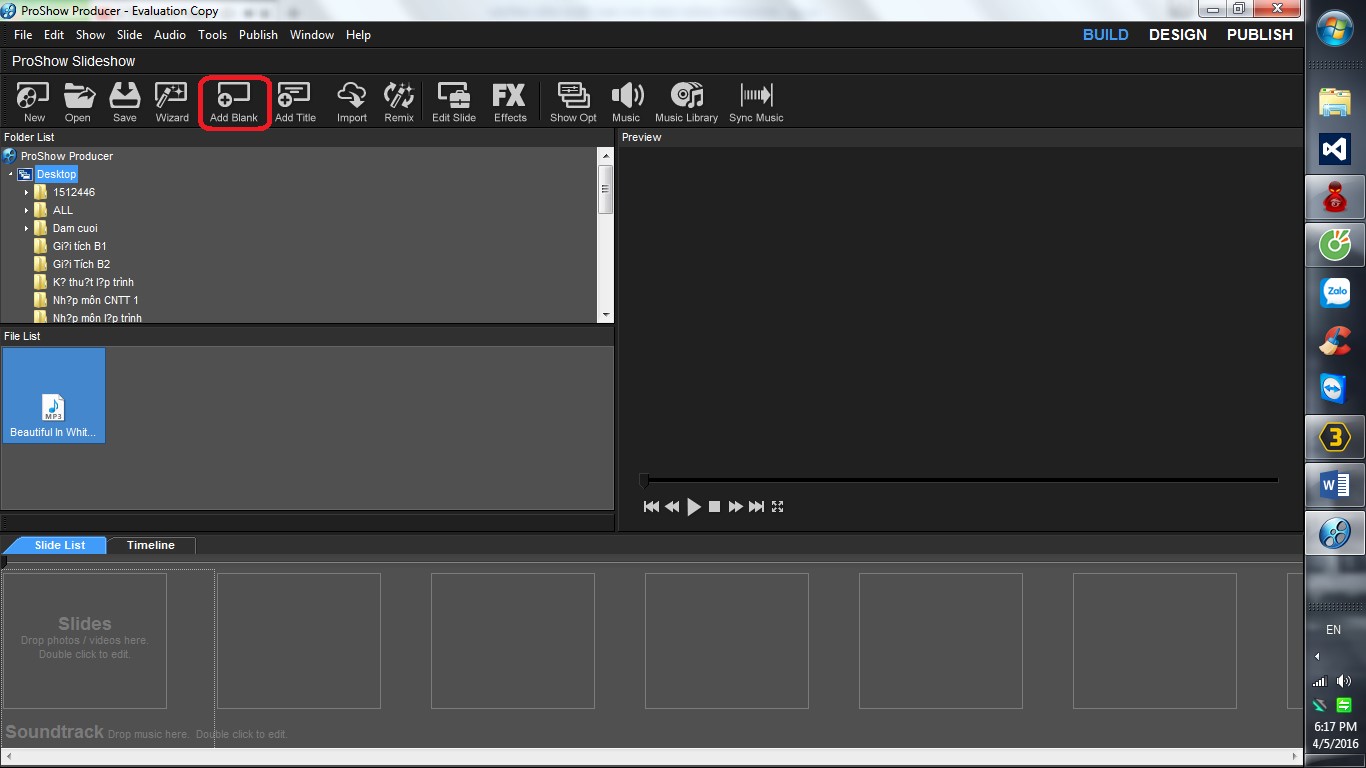The image size is (1366, 768).
Task: Click the first empty Slides placeholder
Action: click(x=85, y=640)
